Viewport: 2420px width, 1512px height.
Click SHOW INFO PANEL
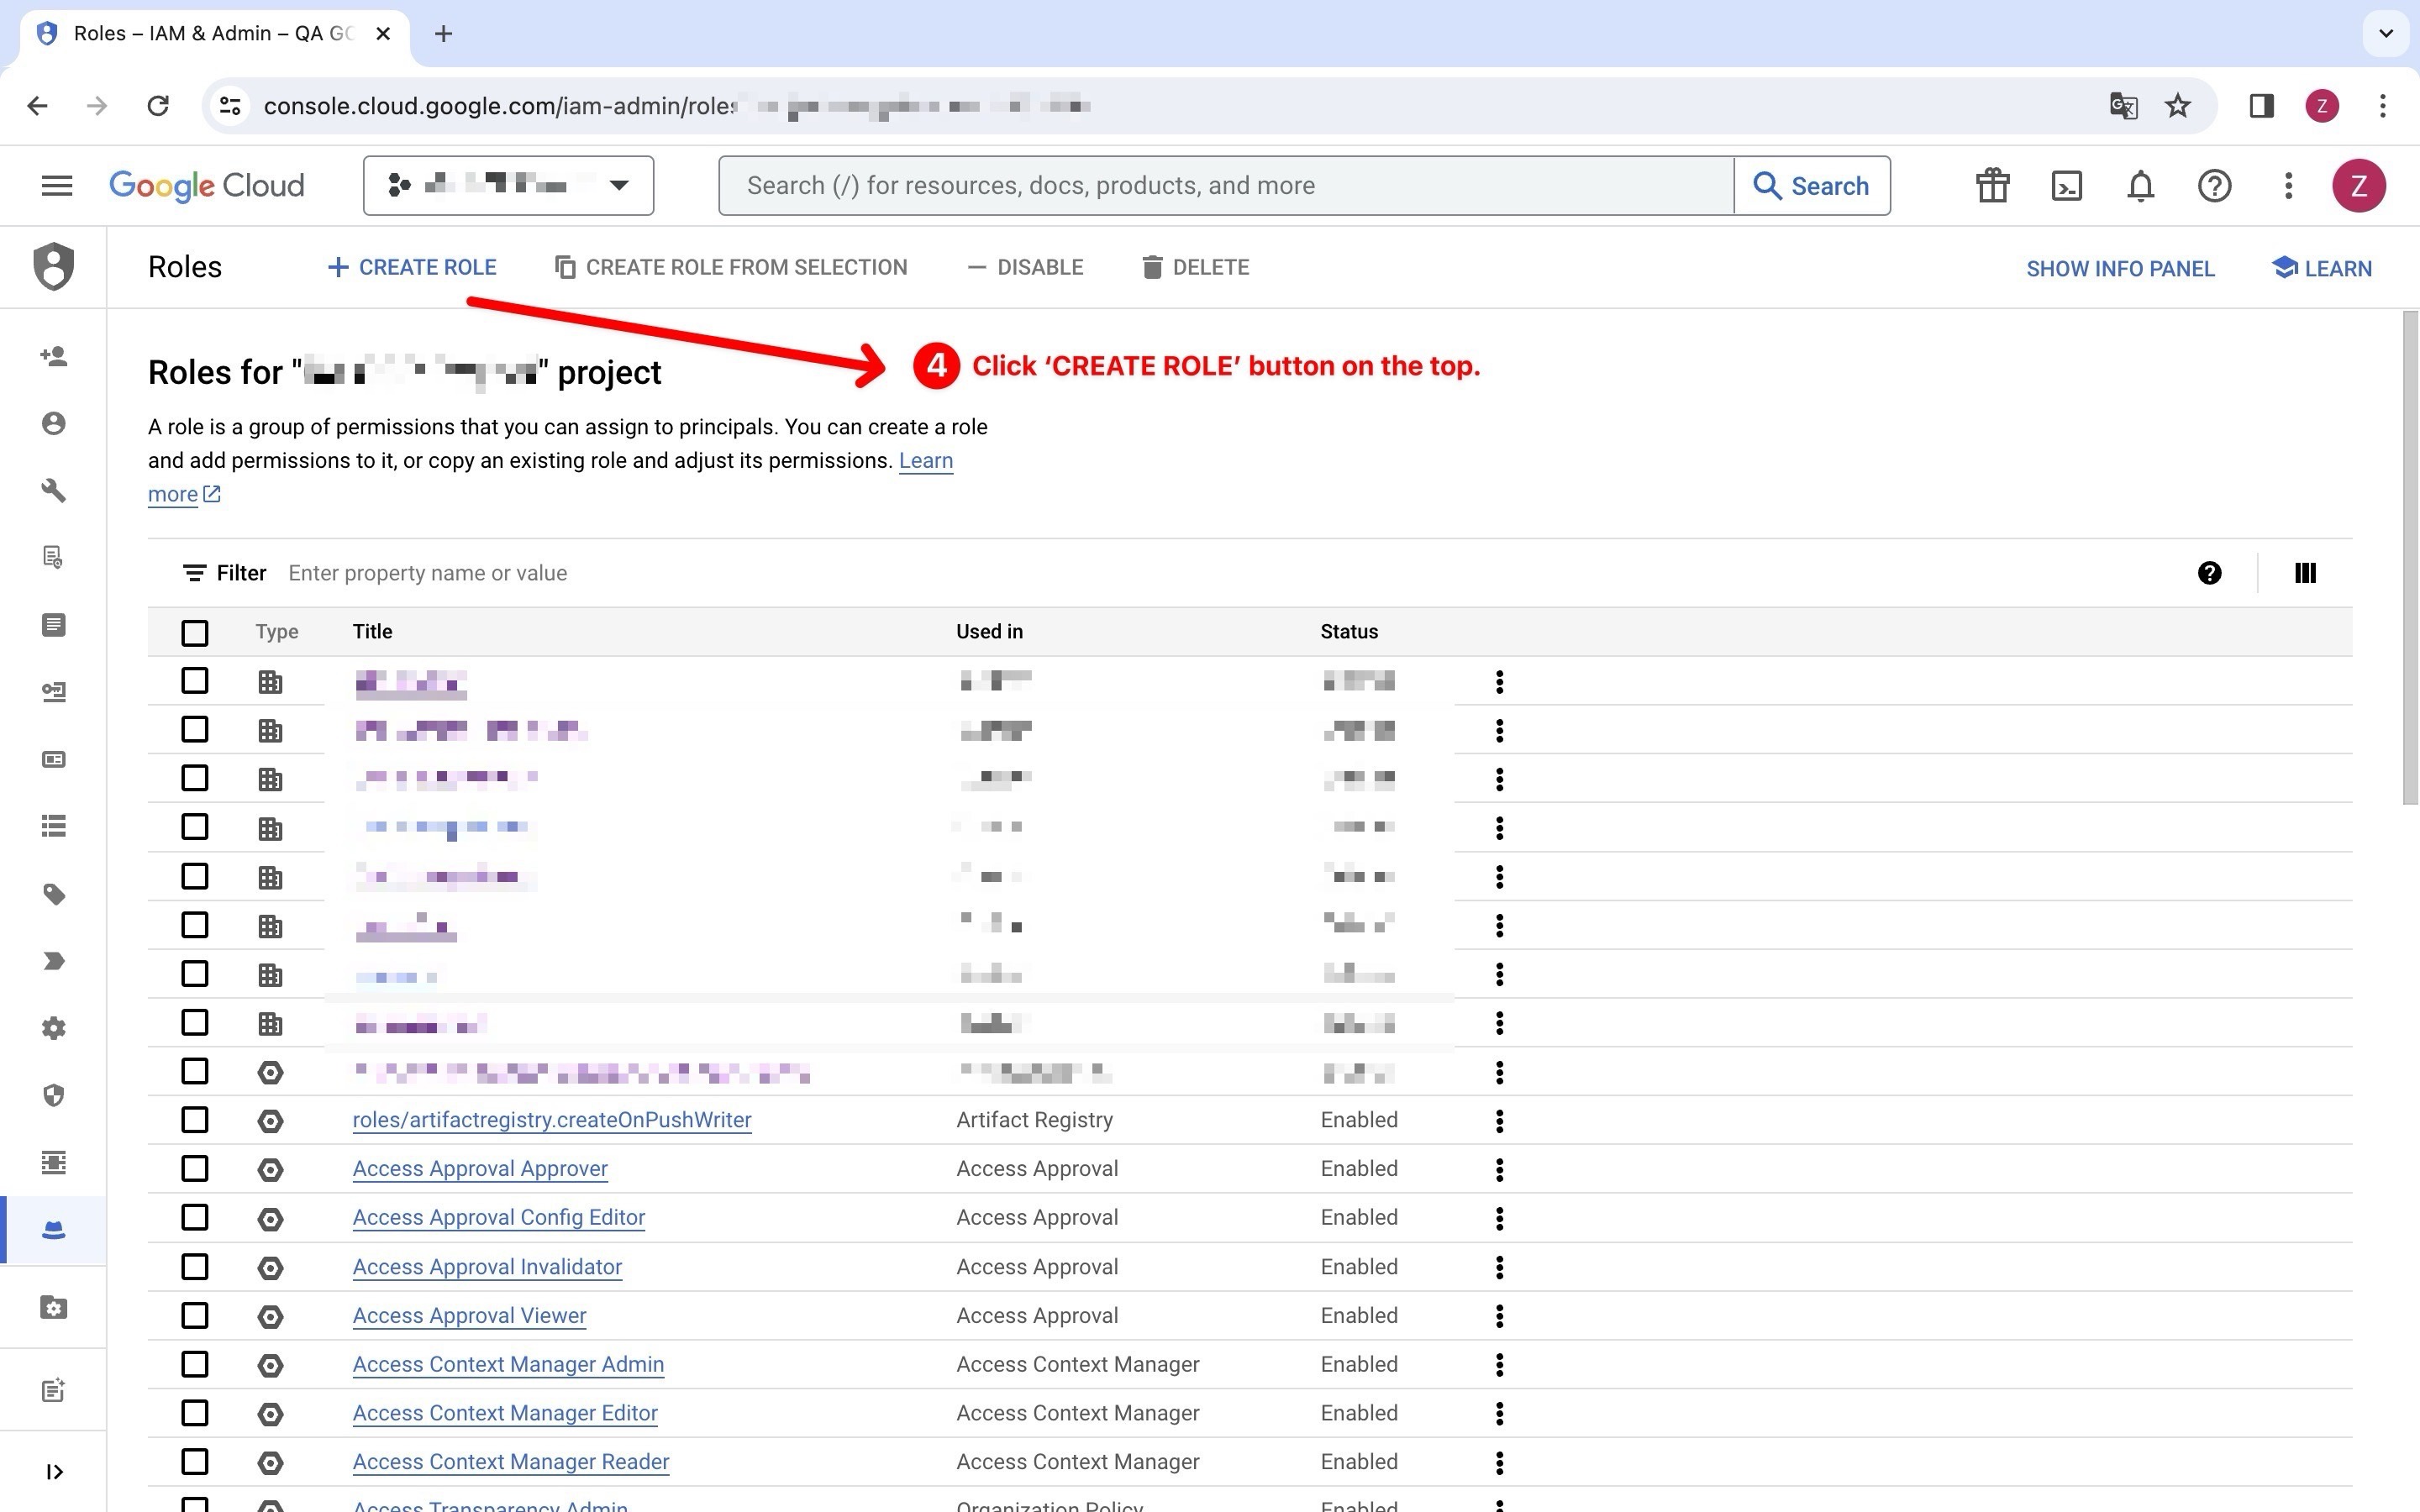point(2120,268)
